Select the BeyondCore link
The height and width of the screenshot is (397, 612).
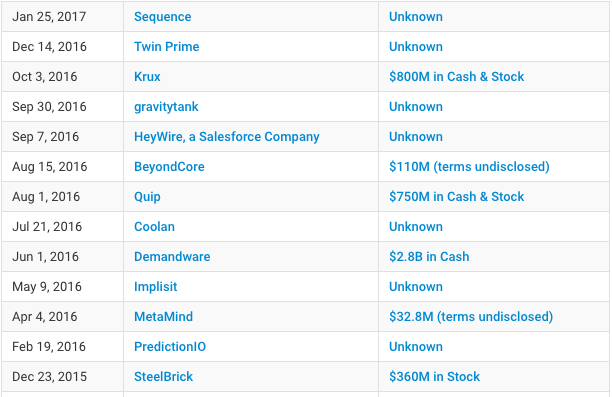tap(169, 167)
